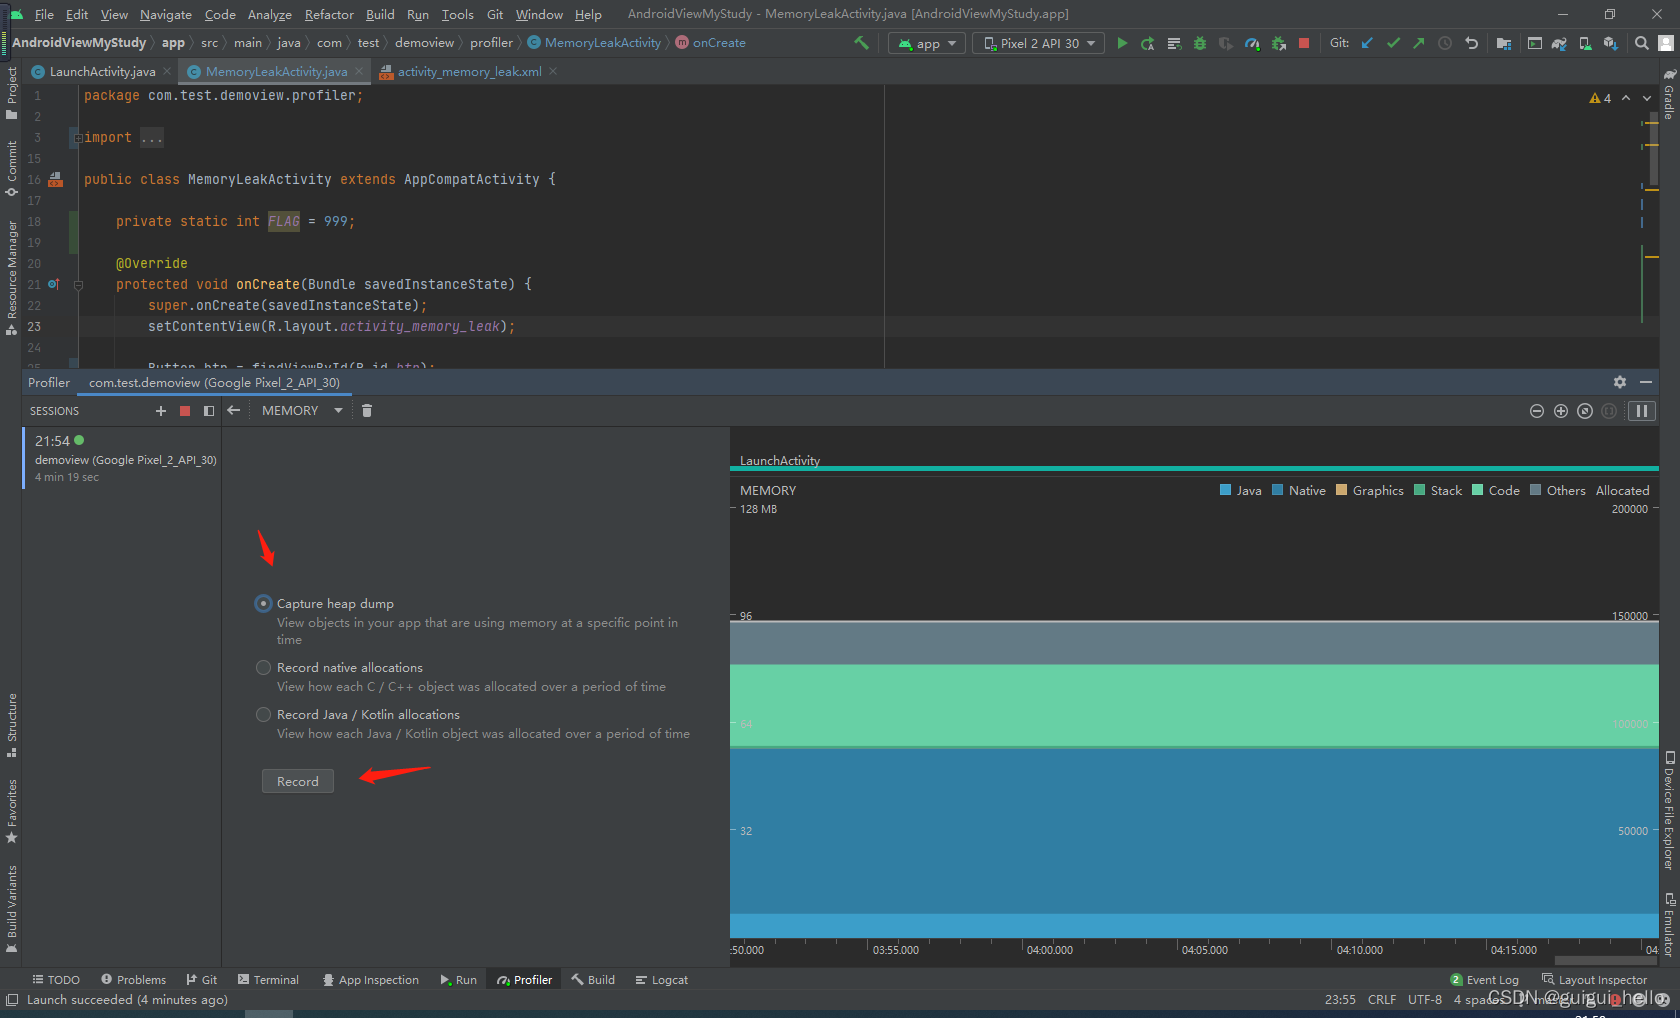Click the Git Rollback undo icon

click(x=1471, y=43)
